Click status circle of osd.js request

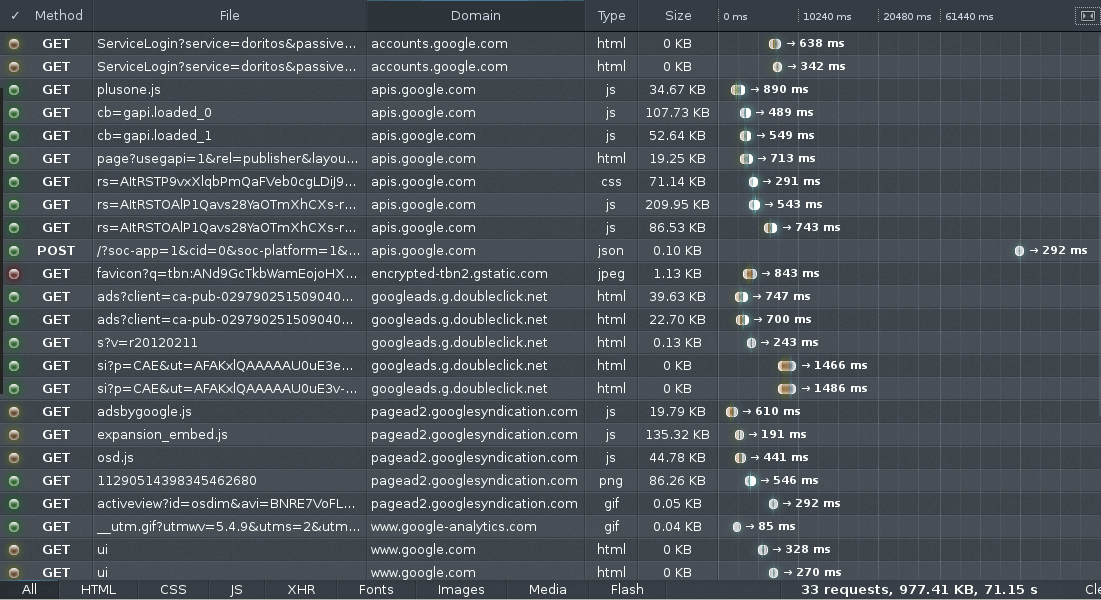tap(14, 458)
